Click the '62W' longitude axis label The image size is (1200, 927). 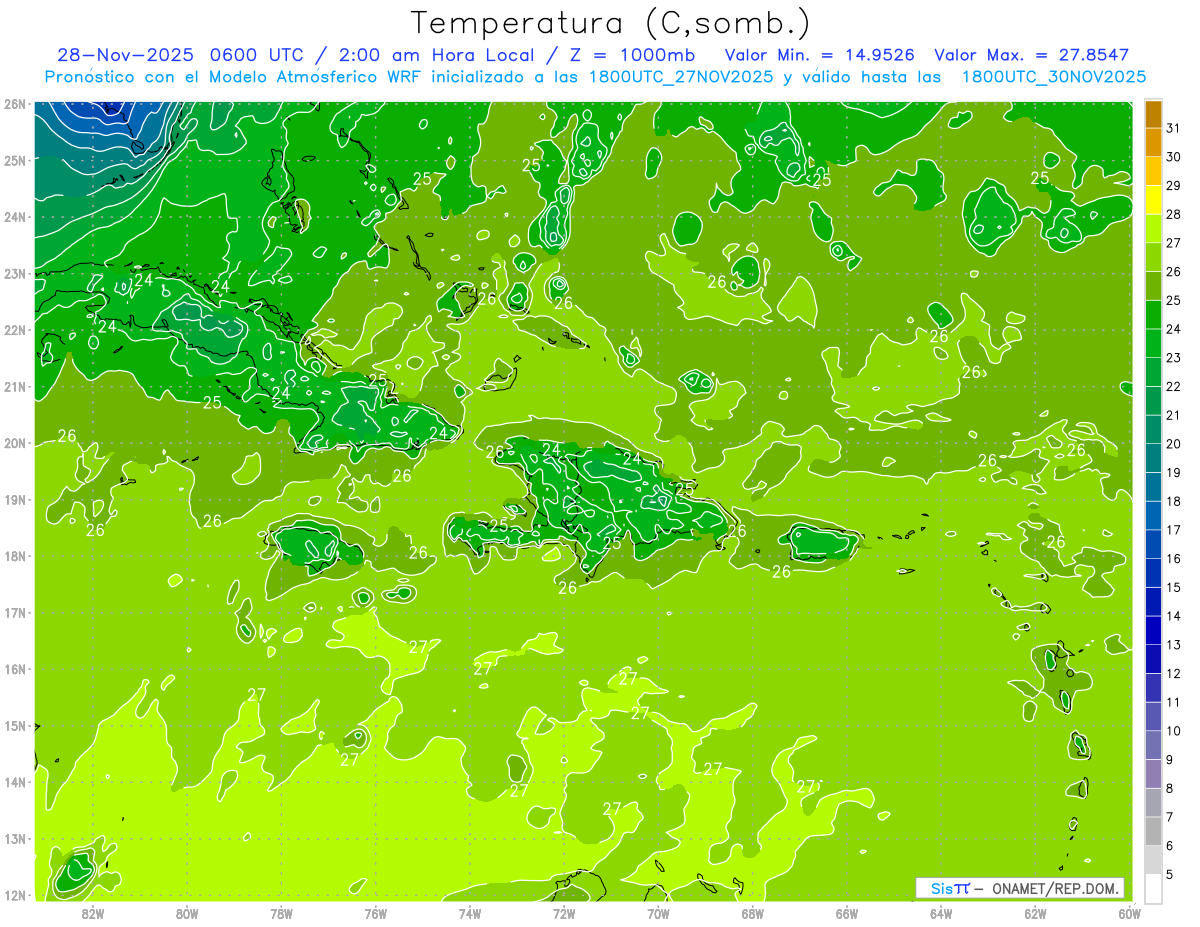click(x=1036, y=913)
